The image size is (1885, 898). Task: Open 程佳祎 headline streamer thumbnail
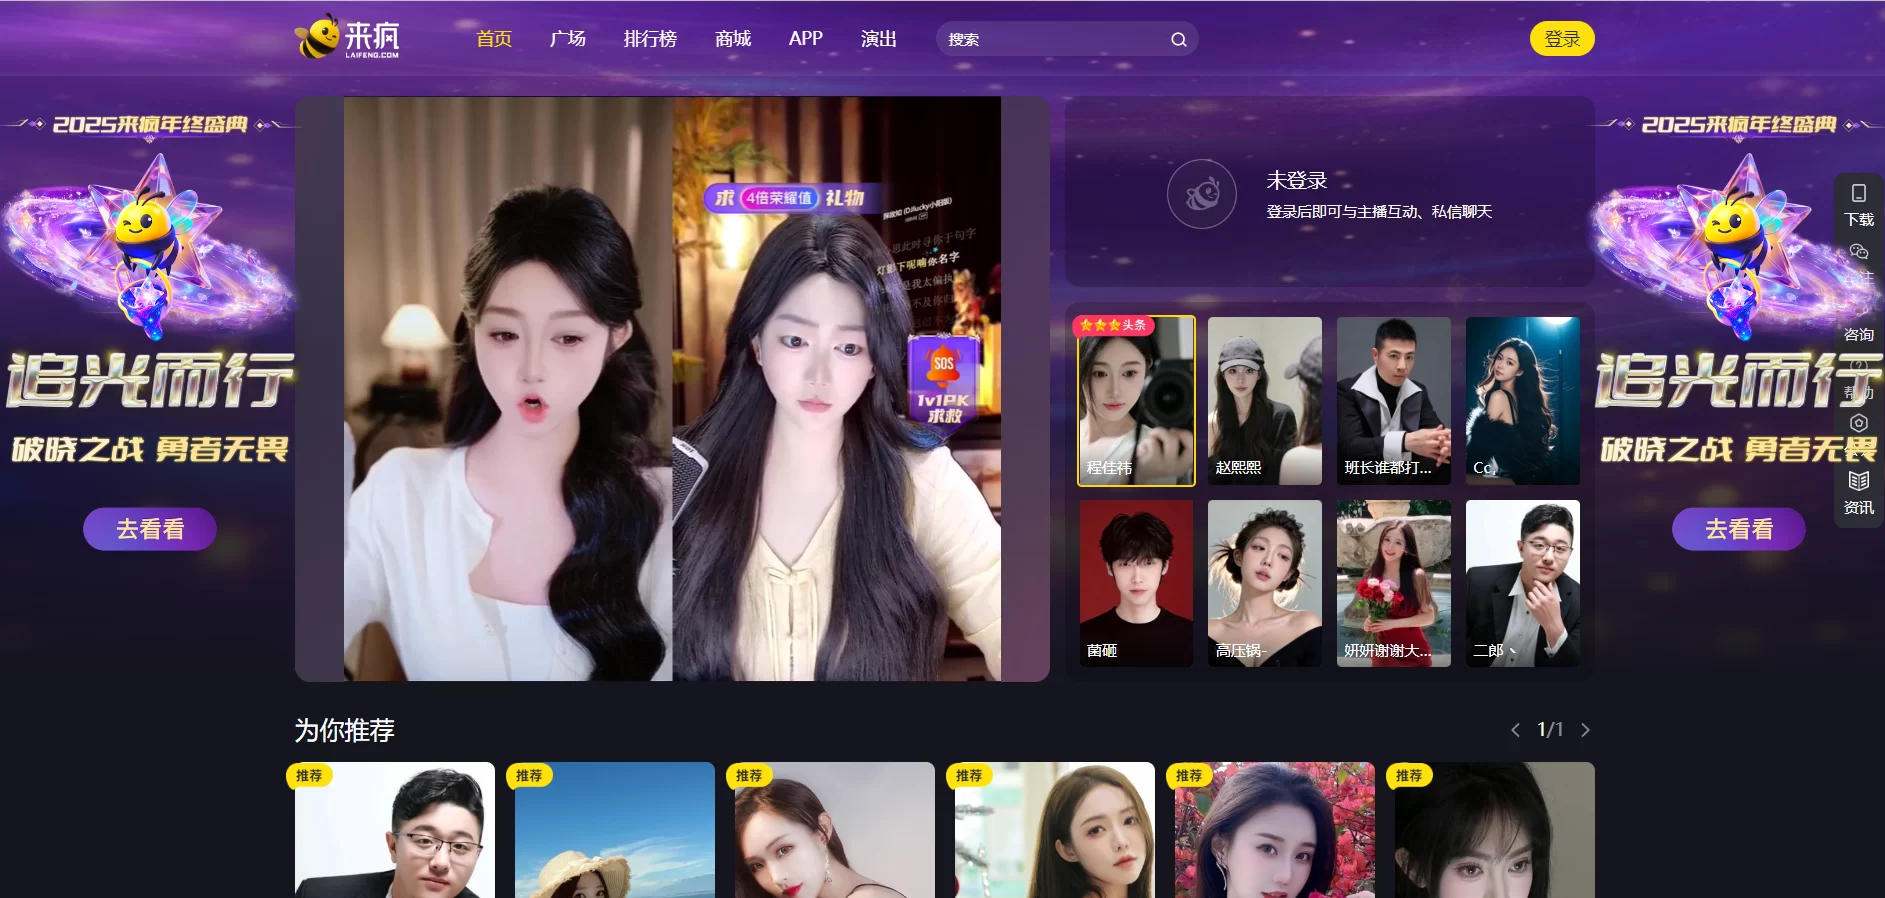pos(1136,401)
